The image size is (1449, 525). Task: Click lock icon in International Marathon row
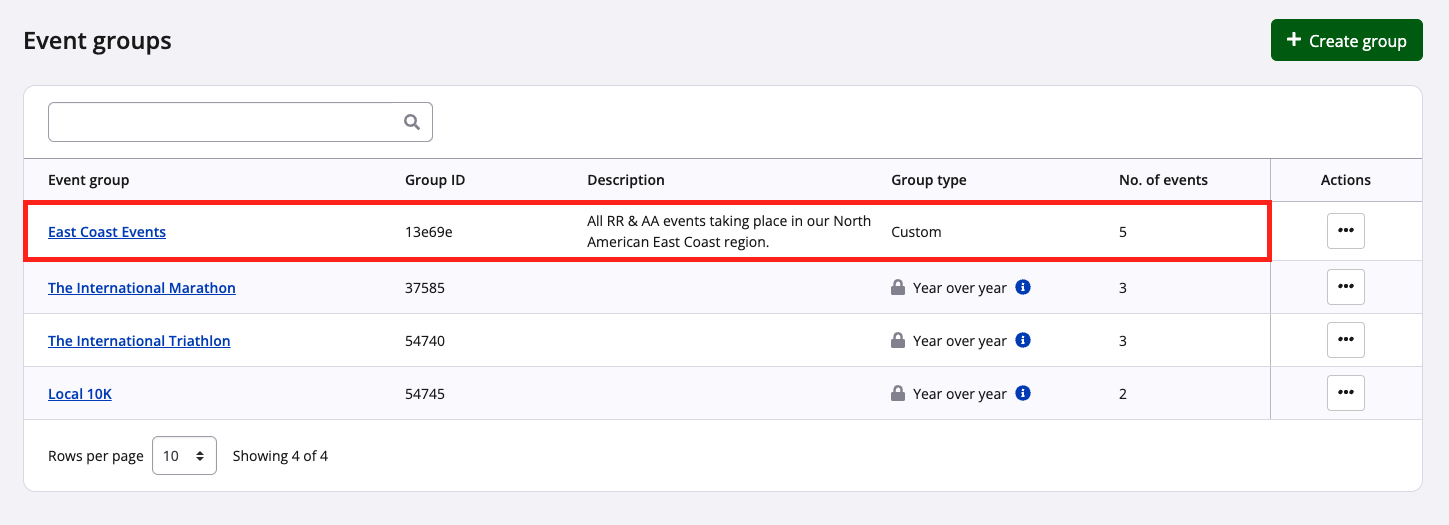point(898,287)
